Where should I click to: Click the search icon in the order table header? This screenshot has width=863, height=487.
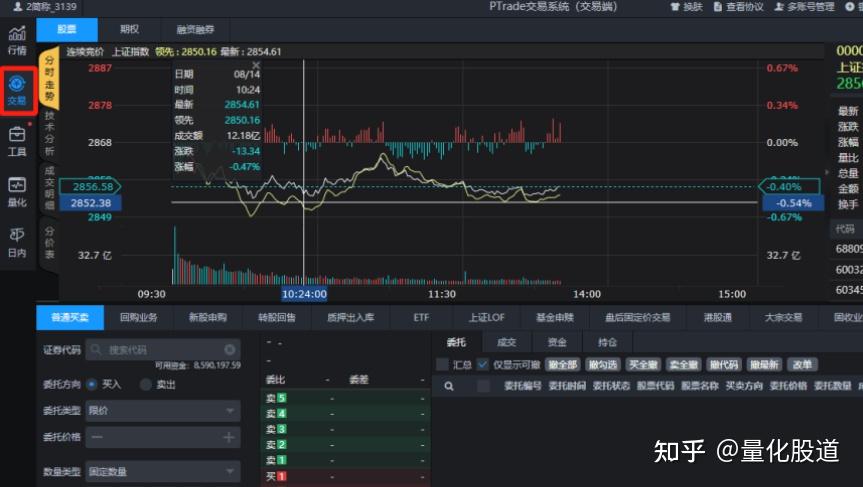[x=449, y=386]
